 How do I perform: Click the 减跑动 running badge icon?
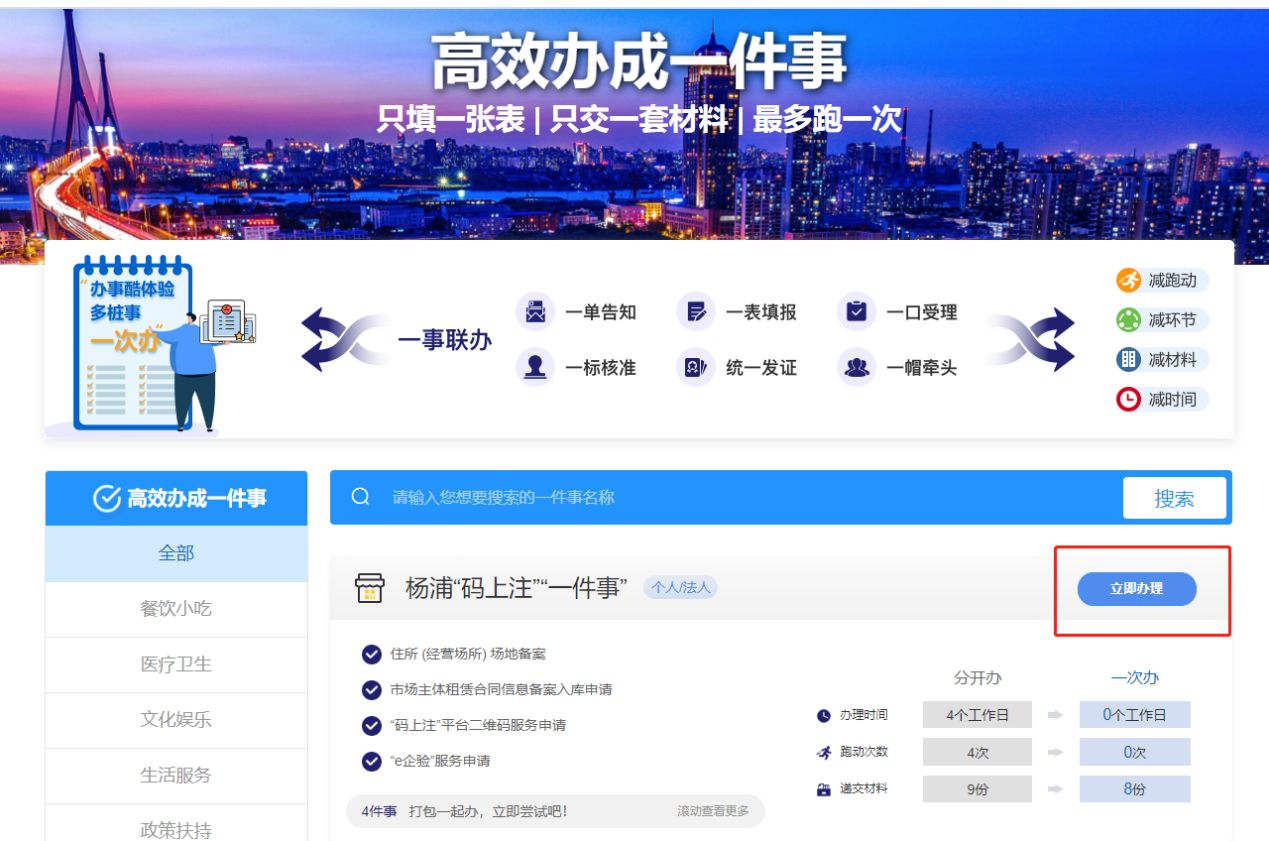(1128, 280)
